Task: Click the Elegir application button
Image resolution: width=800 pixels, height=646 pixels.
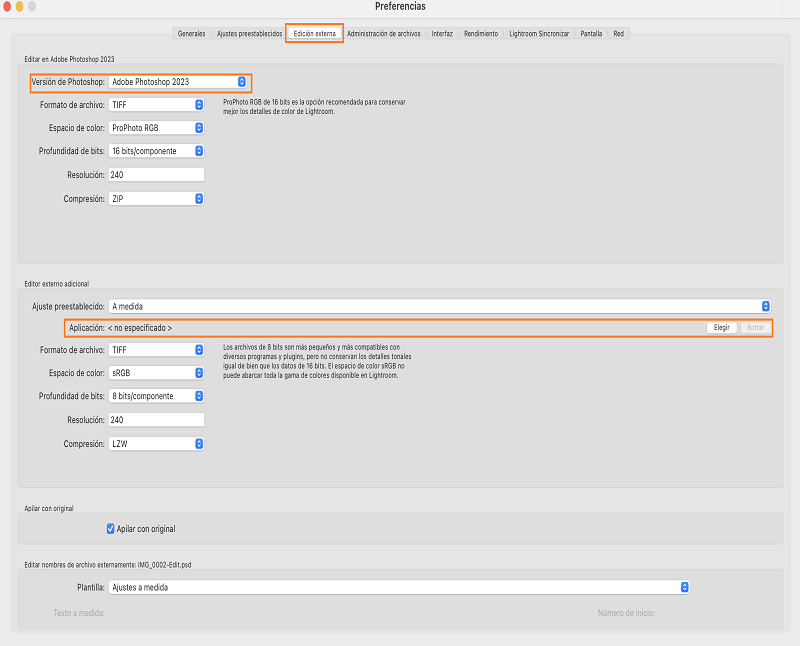Action: click(721, 328)
